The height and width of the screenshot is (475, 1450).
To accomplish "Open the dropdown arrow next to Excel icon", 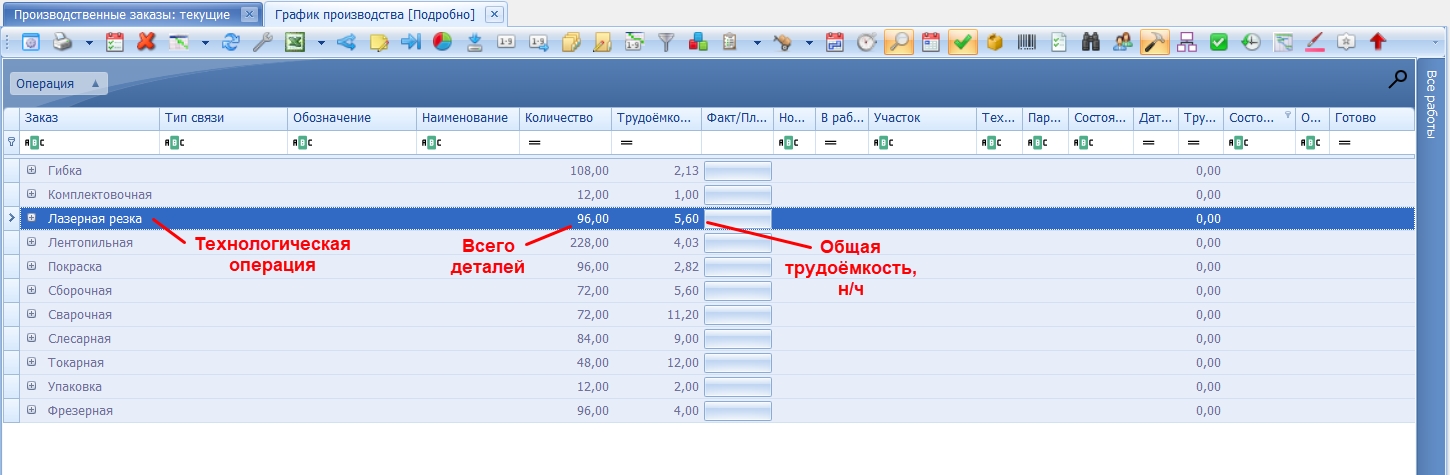I will (321, 43).
